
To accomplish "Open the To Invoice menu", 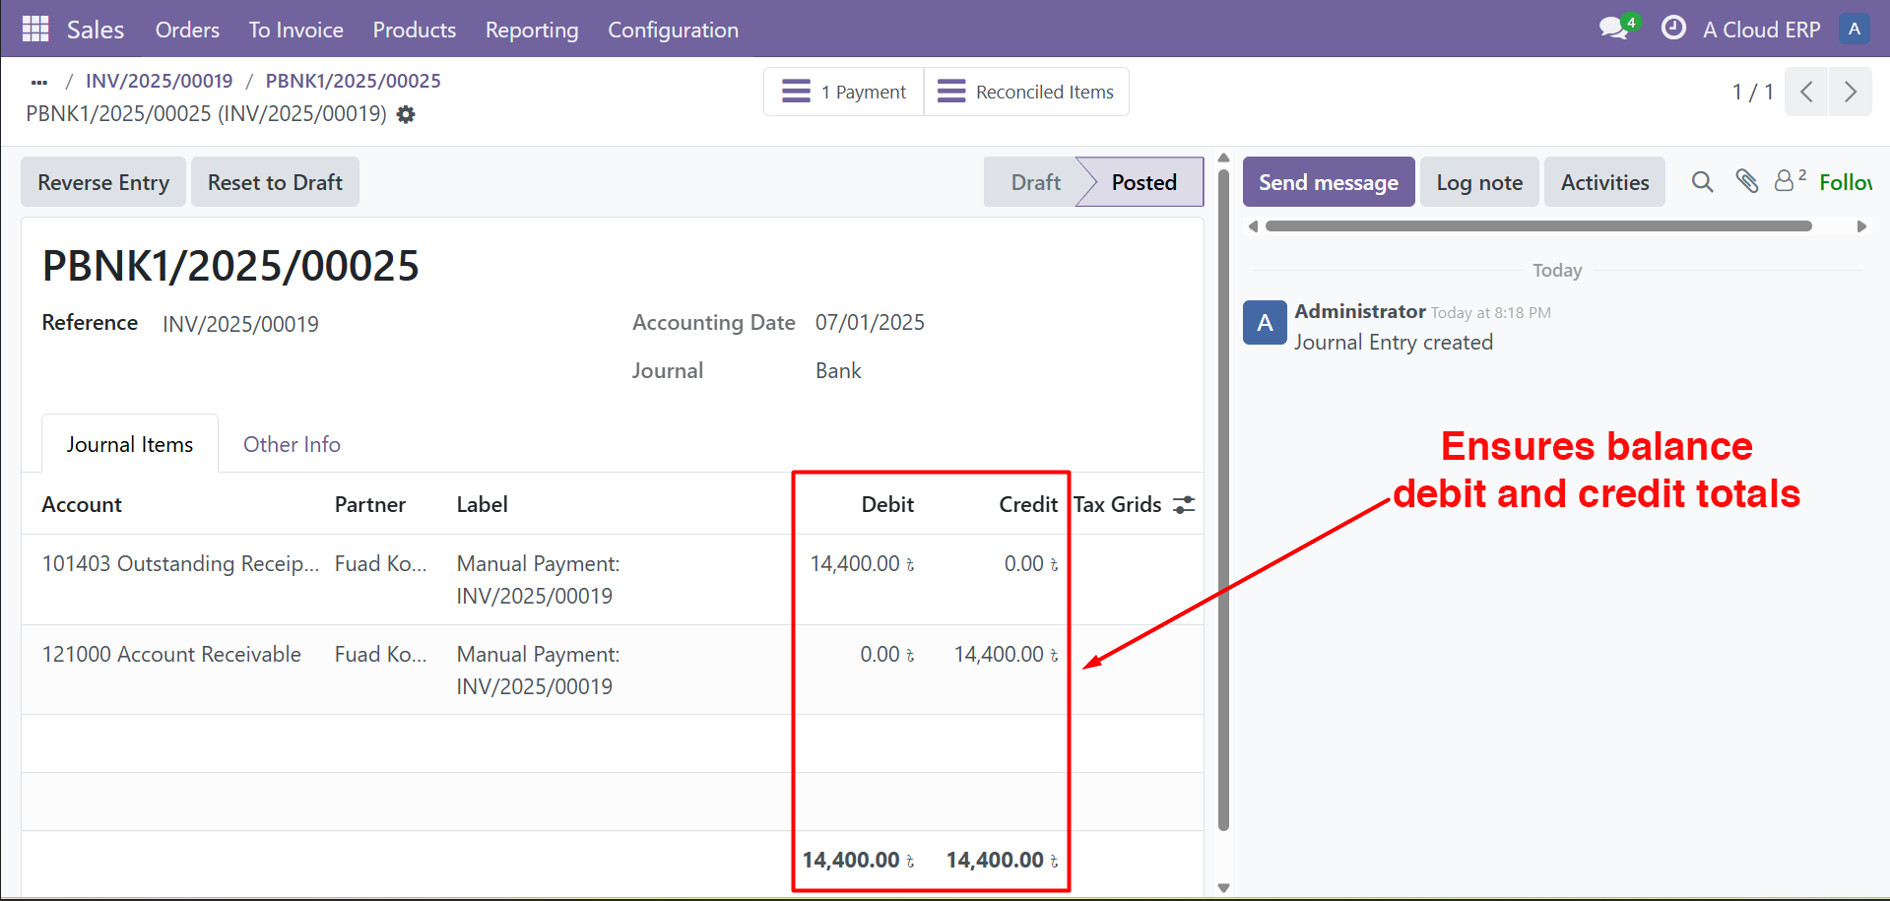I will click(296, 30).
